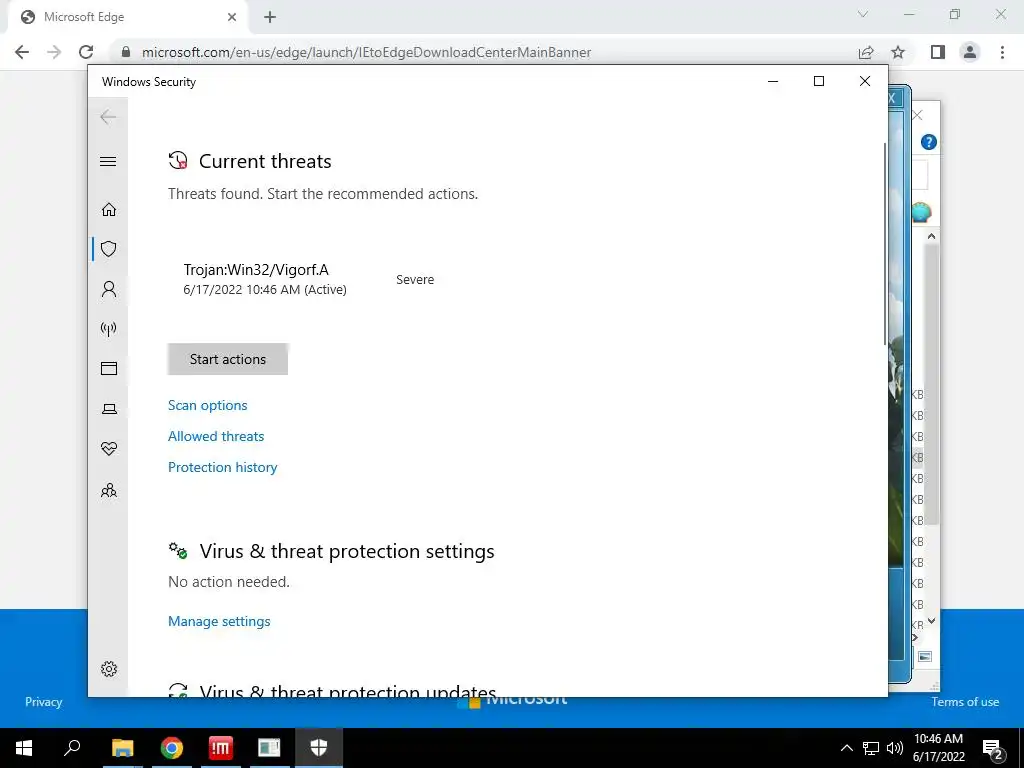The width and height of the screenshot is (1024, 768).
Task: Open Google Chrome from the taskbar
Action: [171, 748]
